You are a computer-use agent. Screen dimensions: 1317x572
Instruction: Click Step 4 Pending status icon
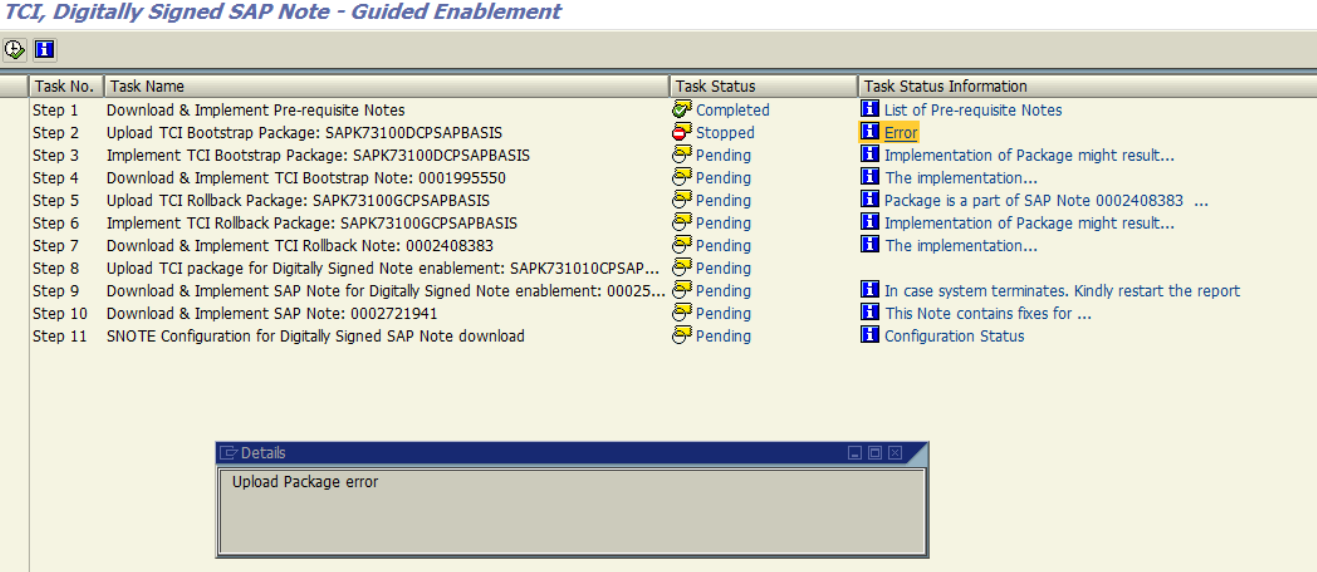click(x=682, y=178)
